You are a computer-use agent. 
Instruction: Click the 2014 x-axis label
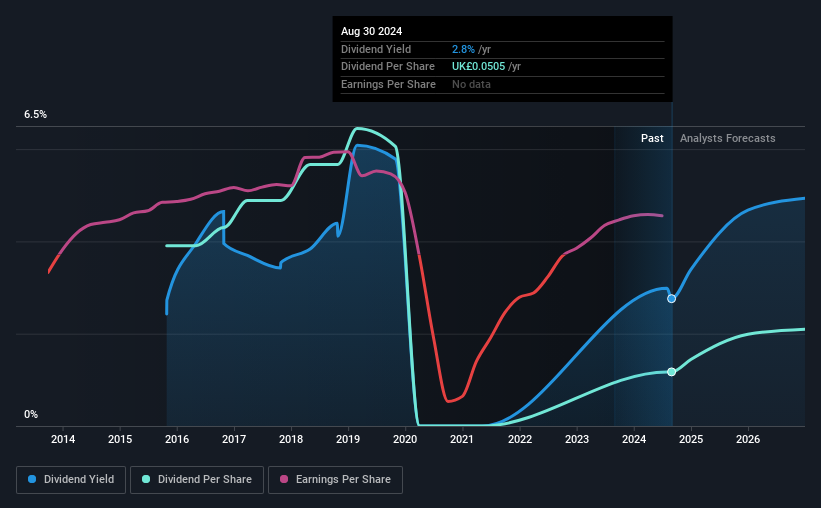63,439
